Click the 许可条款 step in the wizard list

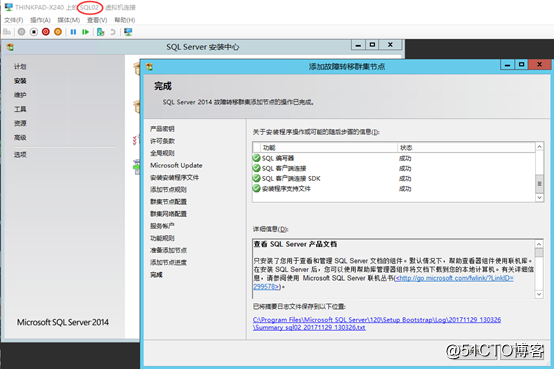tap(162, 141)
